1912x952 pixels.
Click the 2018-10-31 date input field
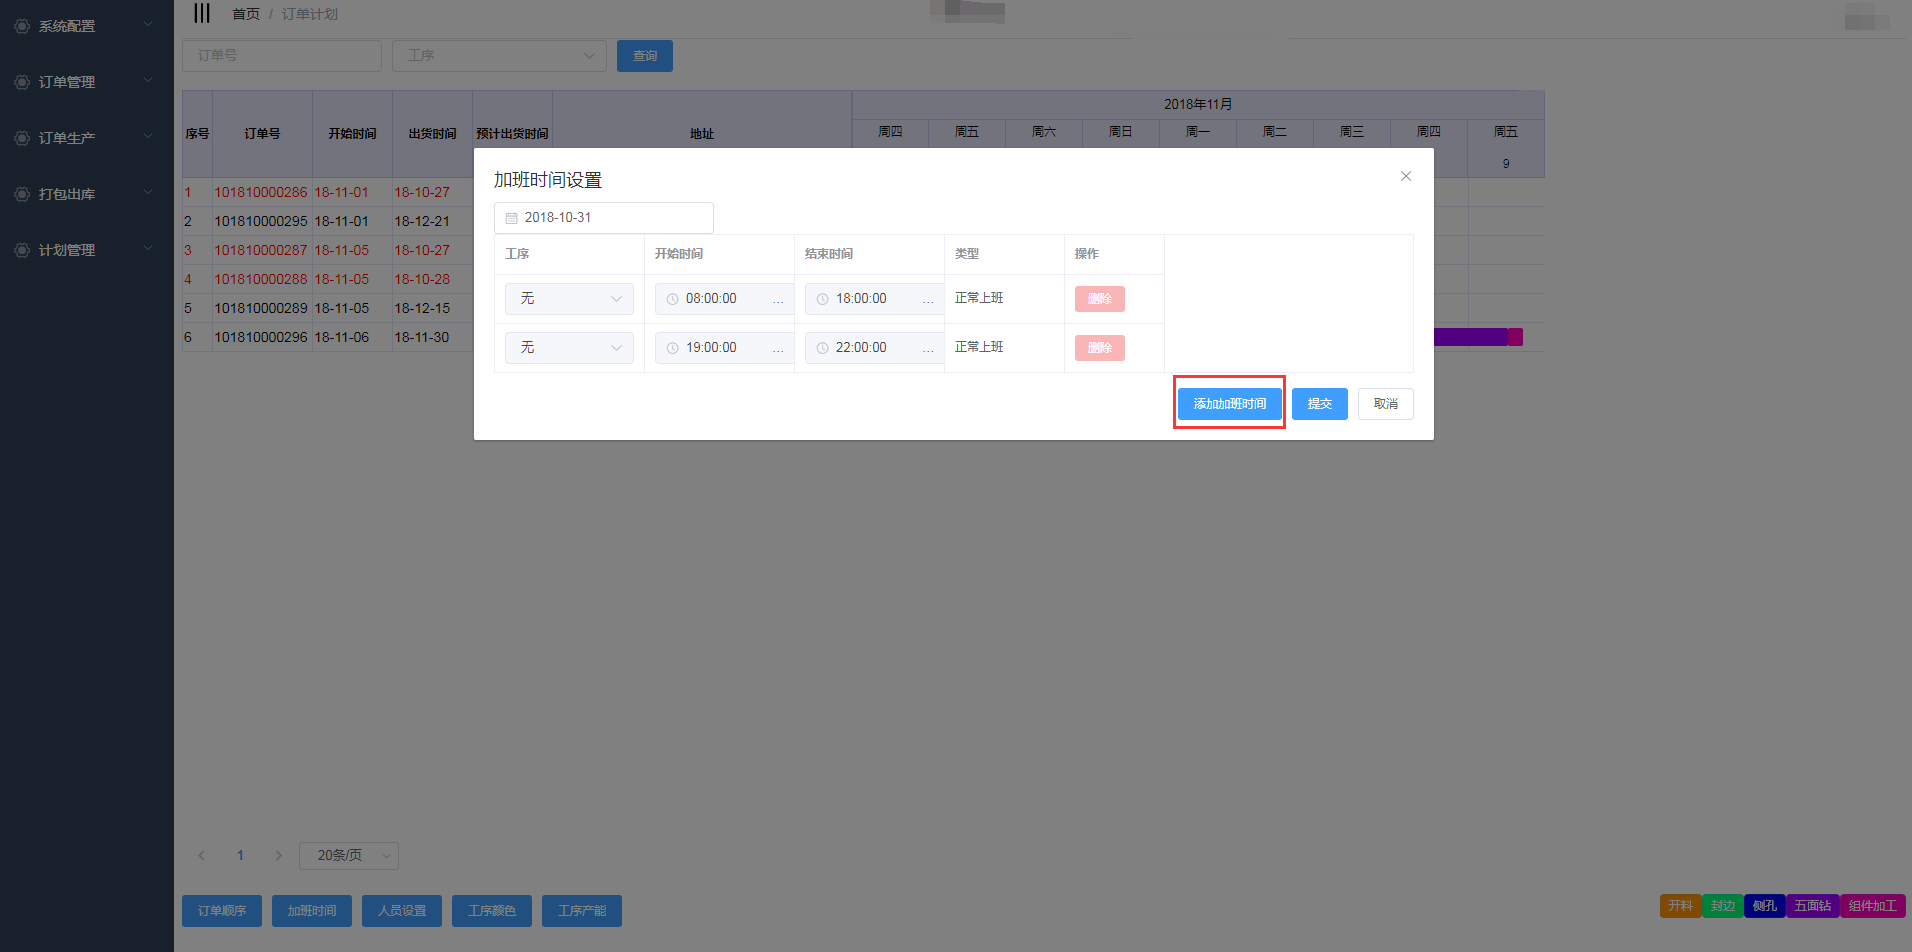coord(604,218)
